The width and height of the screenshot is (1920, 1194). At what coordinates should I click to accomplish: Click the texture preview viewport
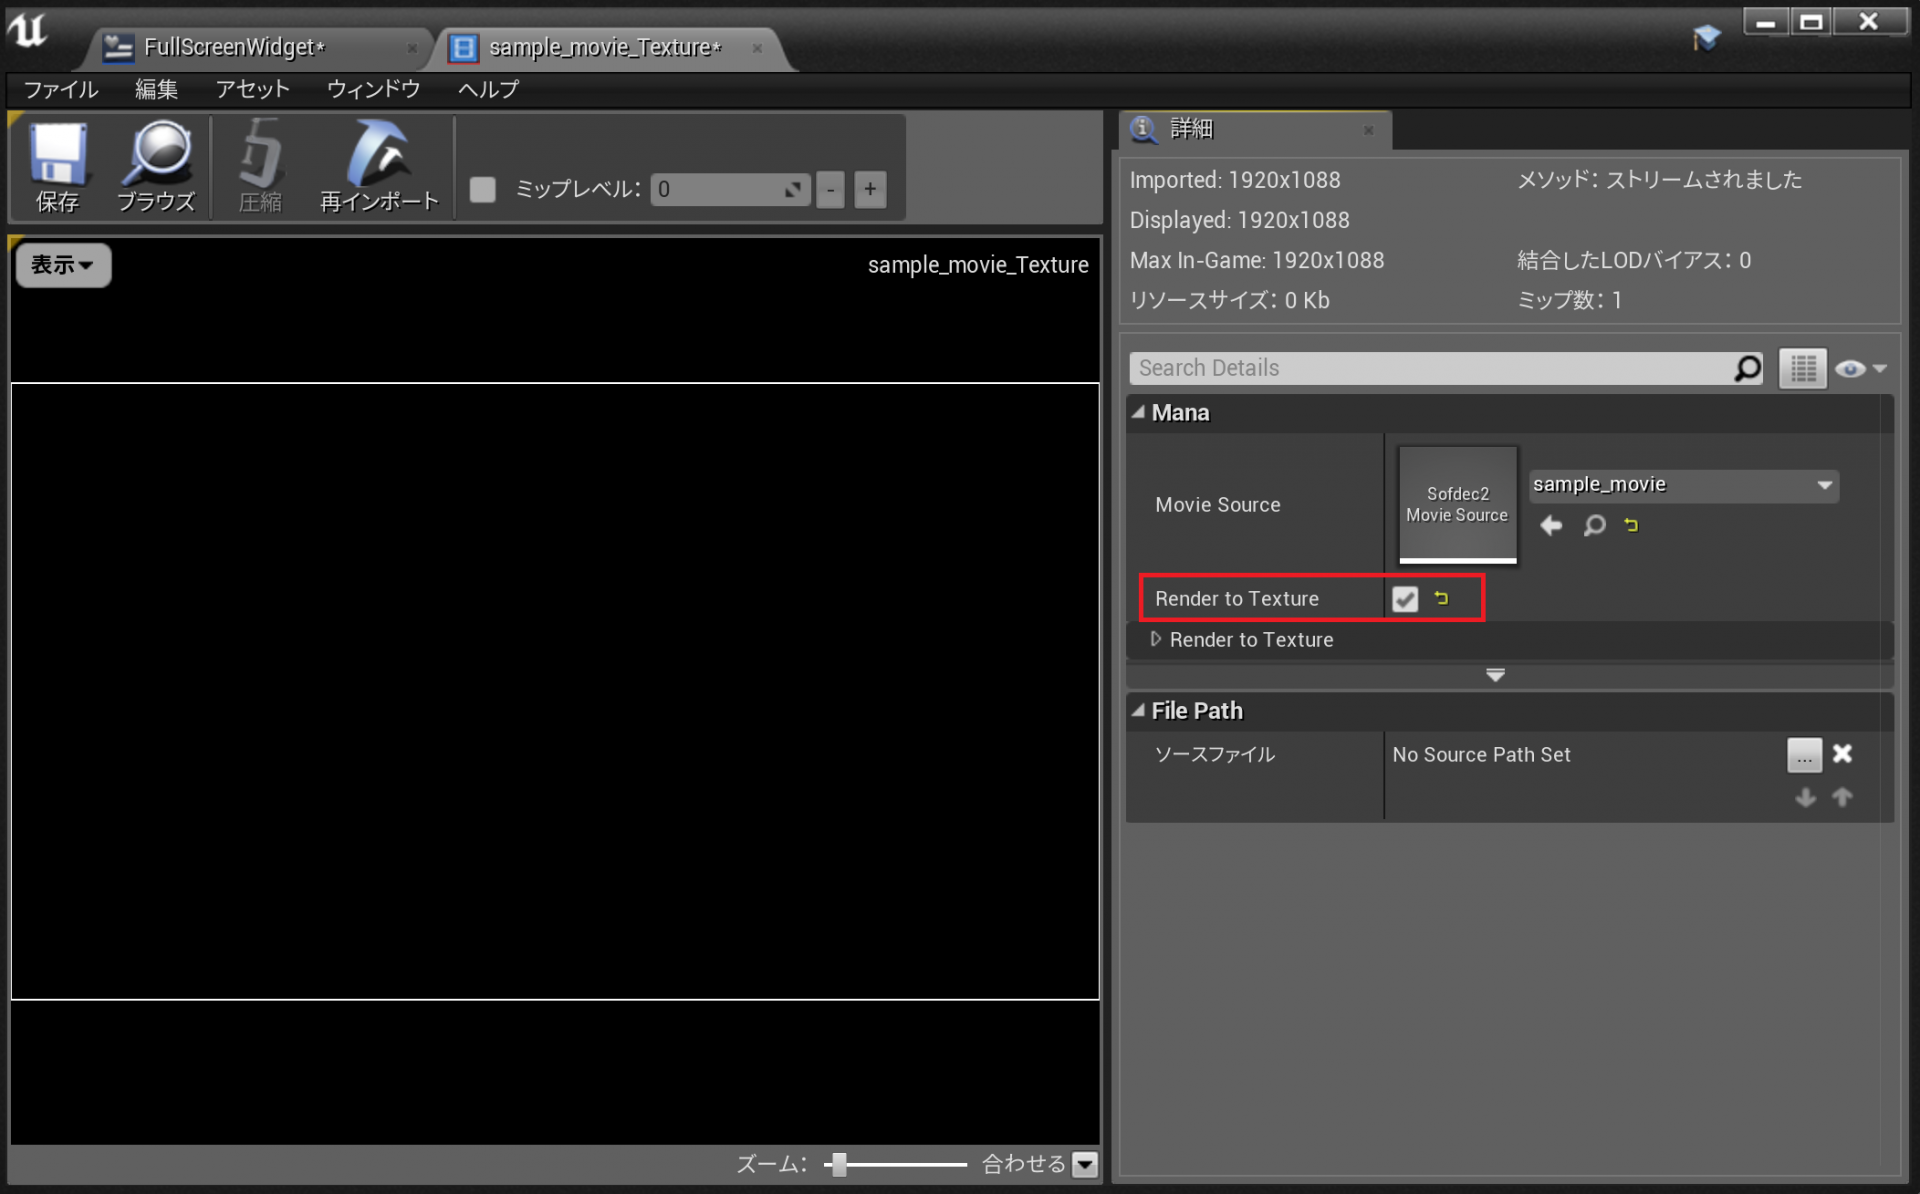tap(555, 691)
